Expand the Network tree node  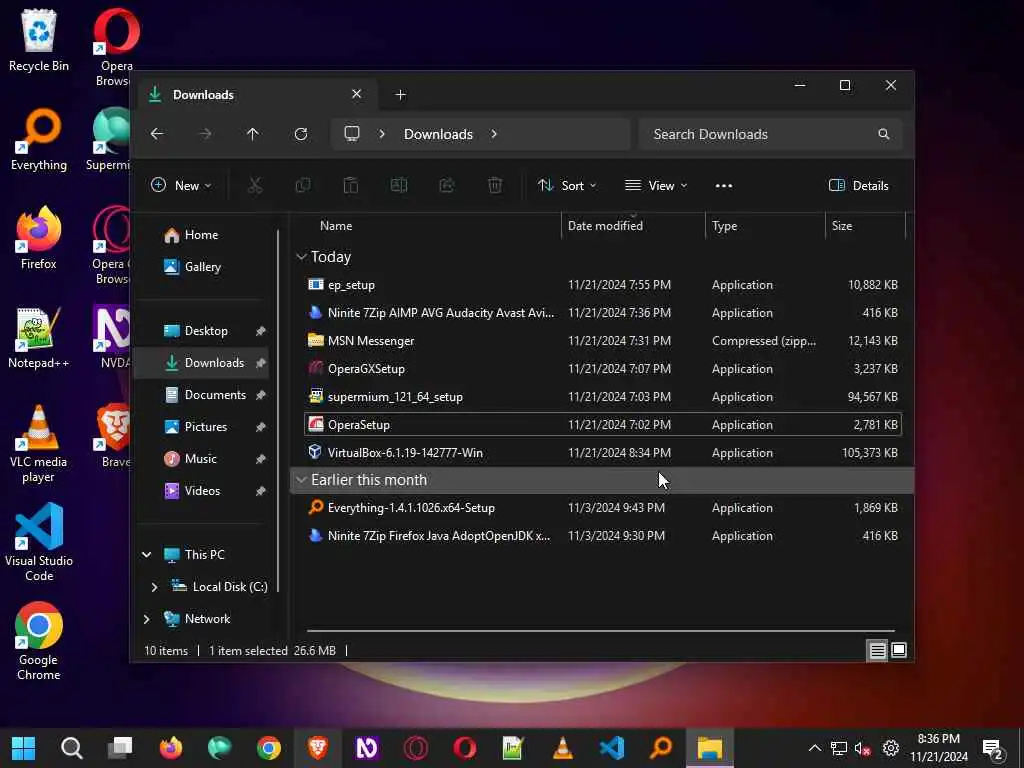tap(147, 619)
